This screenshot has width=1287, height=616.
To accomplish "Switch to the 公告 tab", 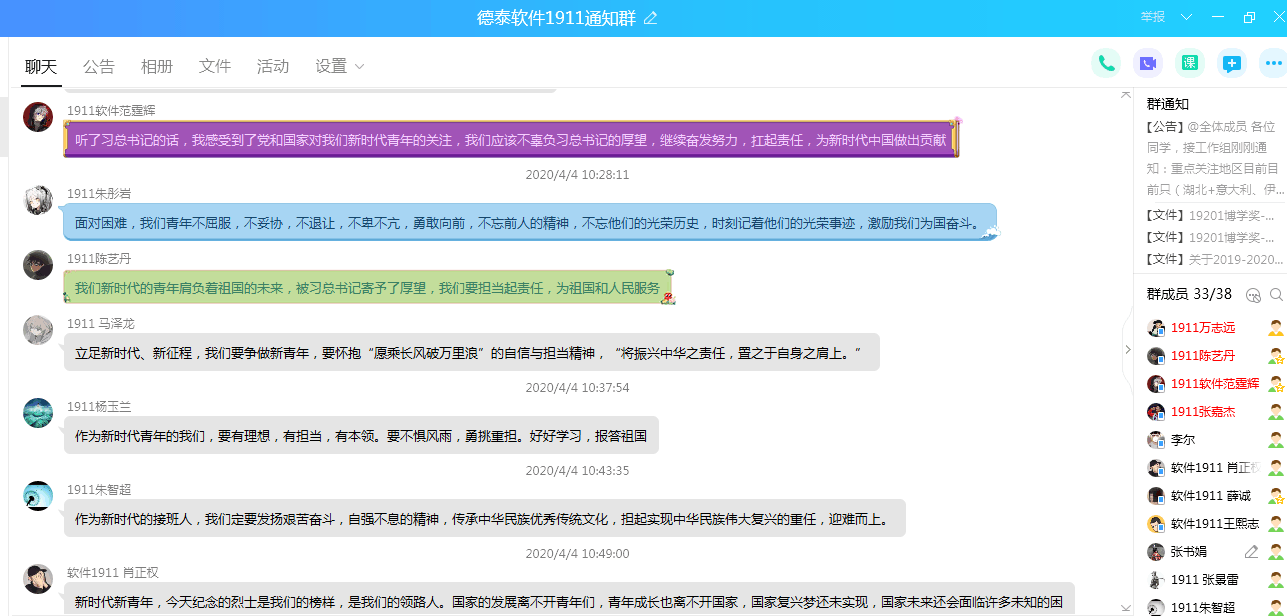I will pos(98,66).
